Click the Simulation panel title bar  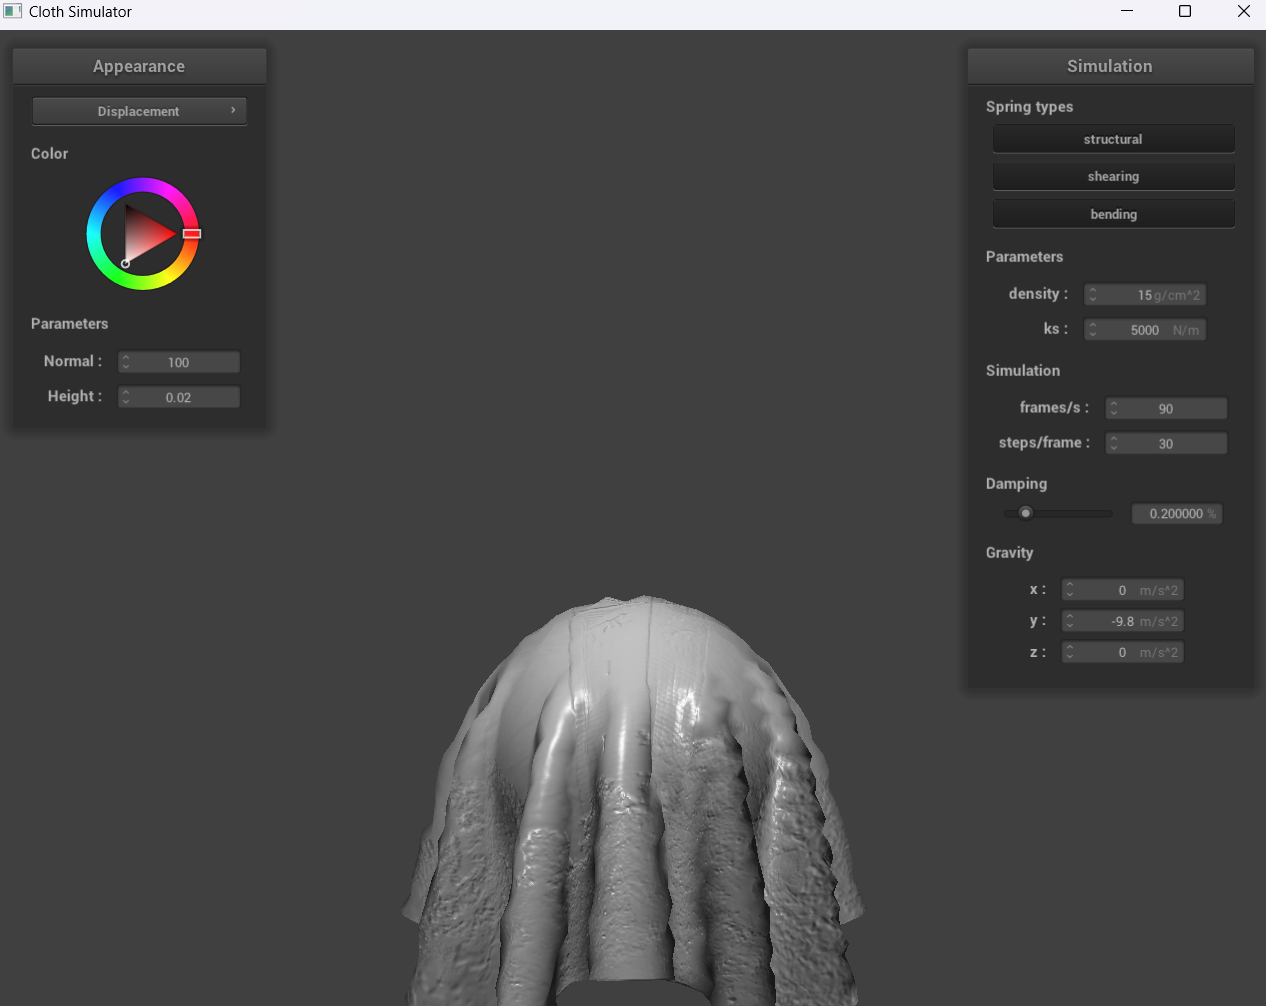[1110, 66]
